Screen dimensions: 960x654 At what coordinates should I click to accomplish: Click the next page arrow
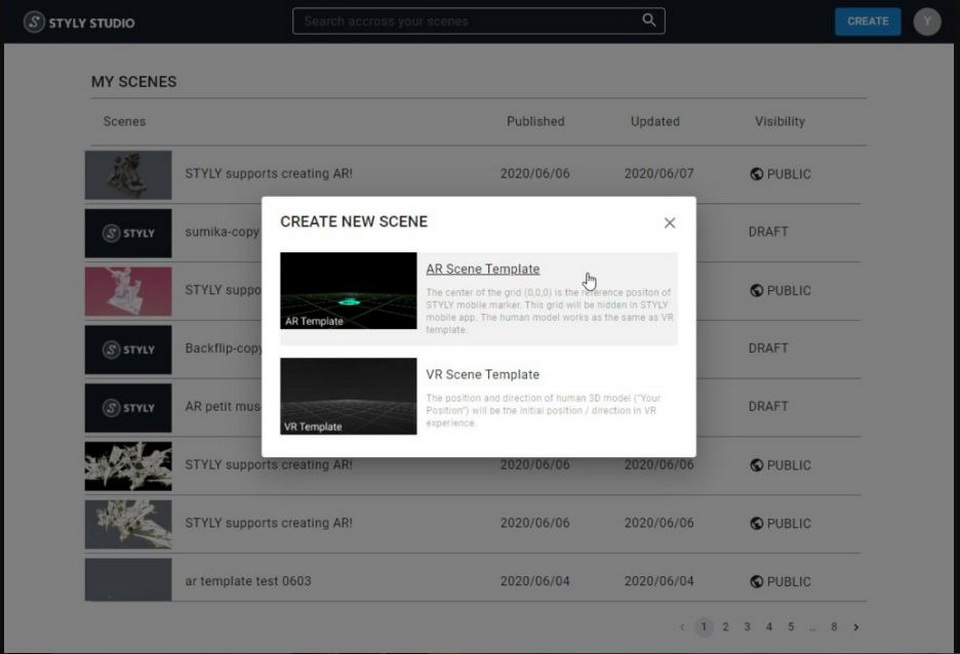click(x=856, y=627)
